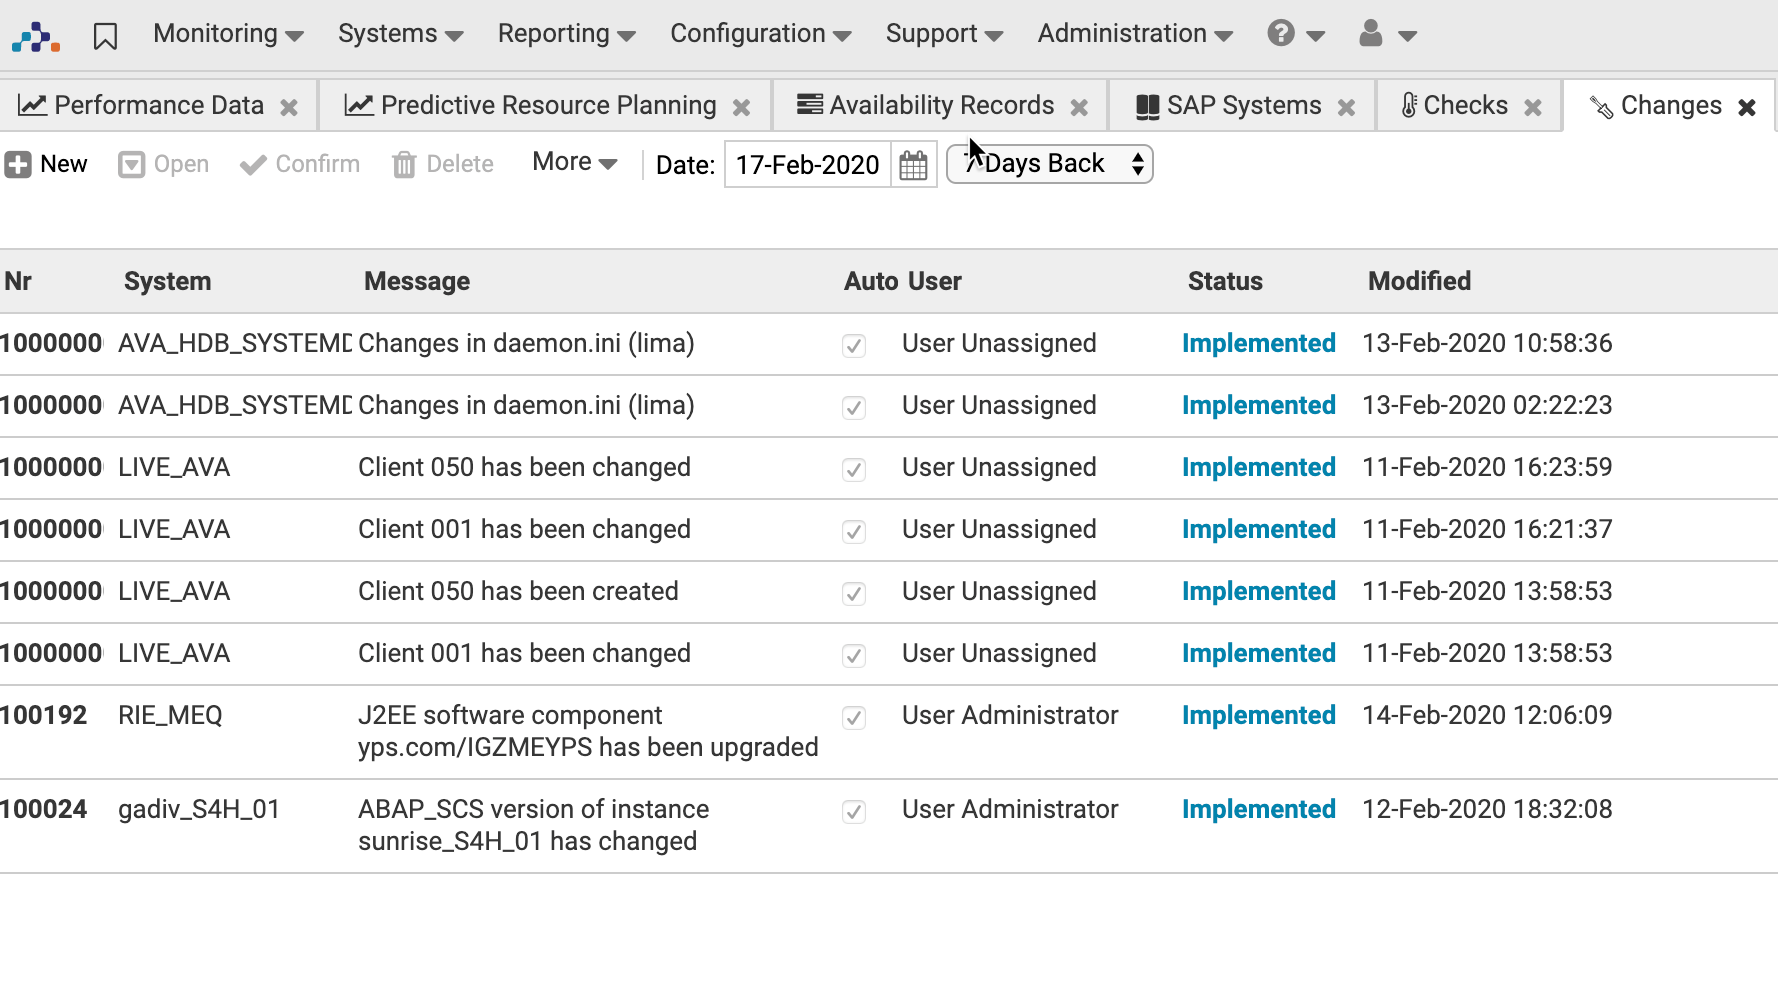Close the Availability Records tab
The image size is (1778, 1006).
click(x=1079, y=107)
